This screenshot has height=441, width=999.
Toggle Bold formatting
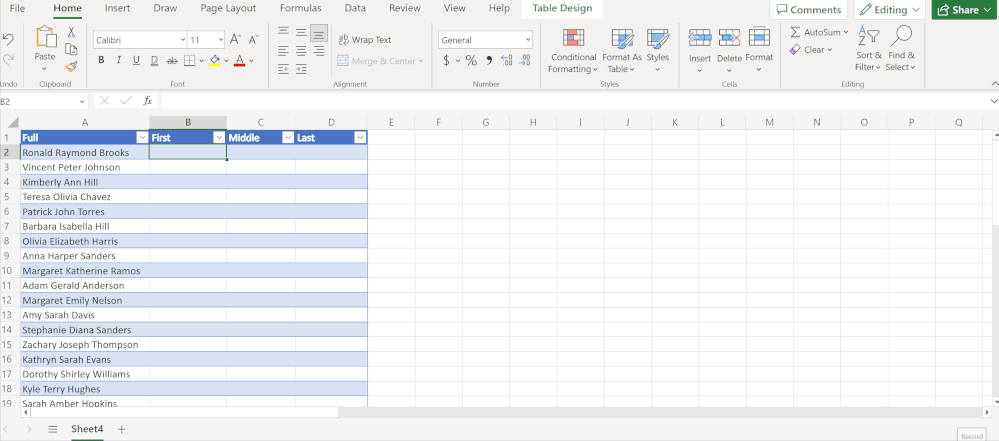tap(101, 61)
